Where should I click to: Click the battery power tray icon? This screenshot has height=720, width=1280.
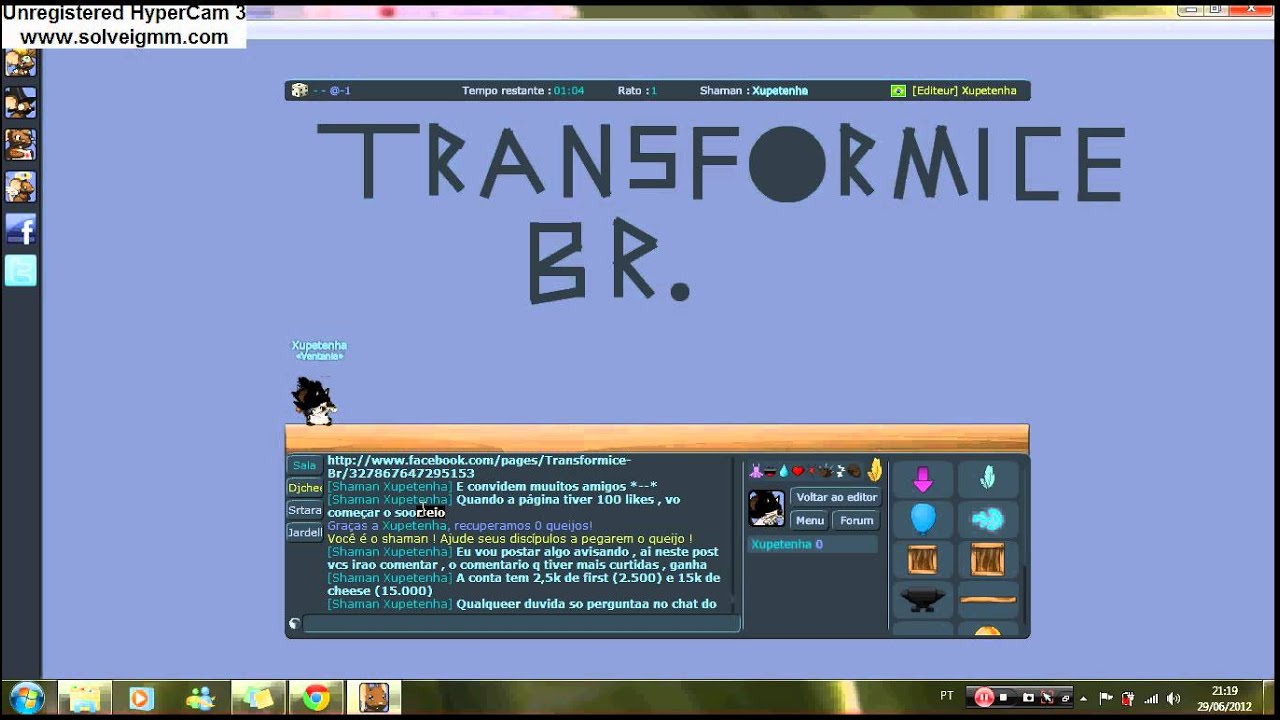pyautogui.click(x=1128, y=698)
